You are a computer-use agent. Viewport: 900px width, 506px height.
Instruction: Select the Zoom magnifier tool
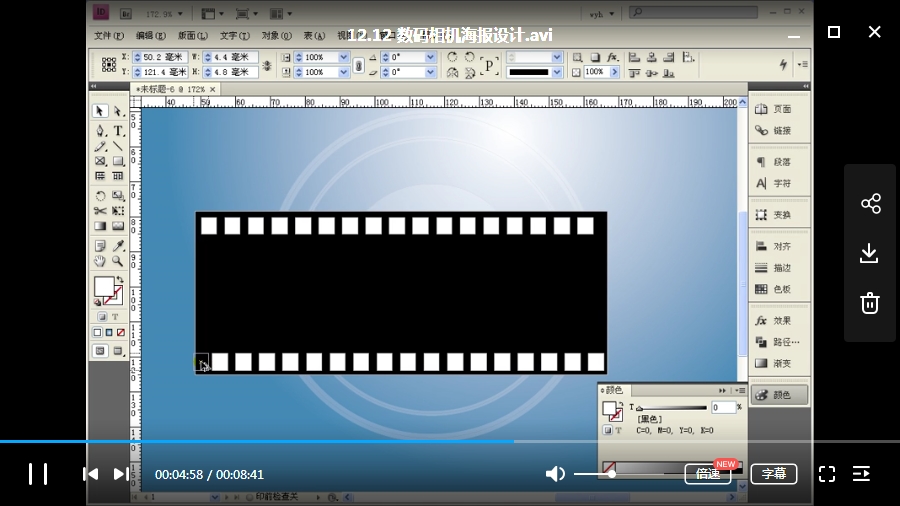(x=118, y=261)
